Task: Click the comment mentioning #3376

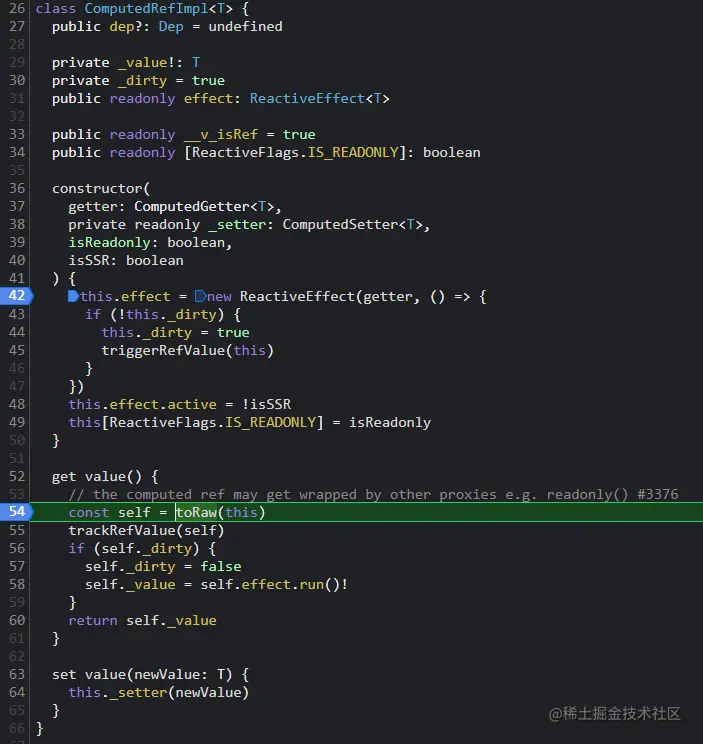Action: pyautogui.click(x=373, y=494)
